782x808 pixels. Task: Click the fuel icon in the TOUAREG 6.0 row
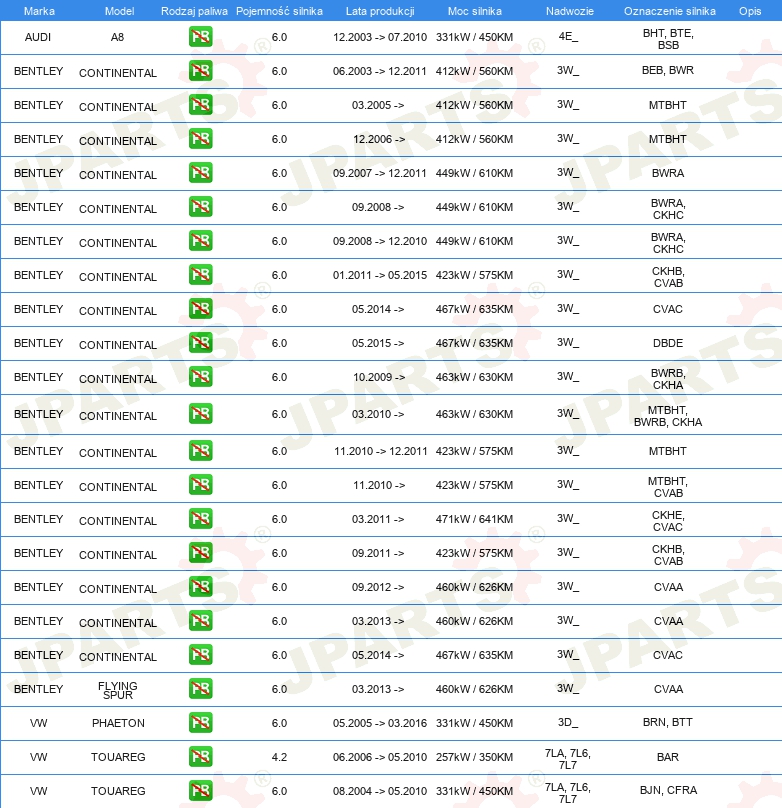coord(200,791)
